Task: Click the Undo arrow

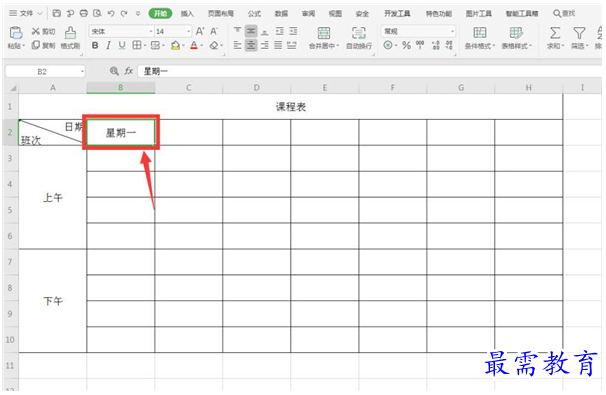Action: 111,14
